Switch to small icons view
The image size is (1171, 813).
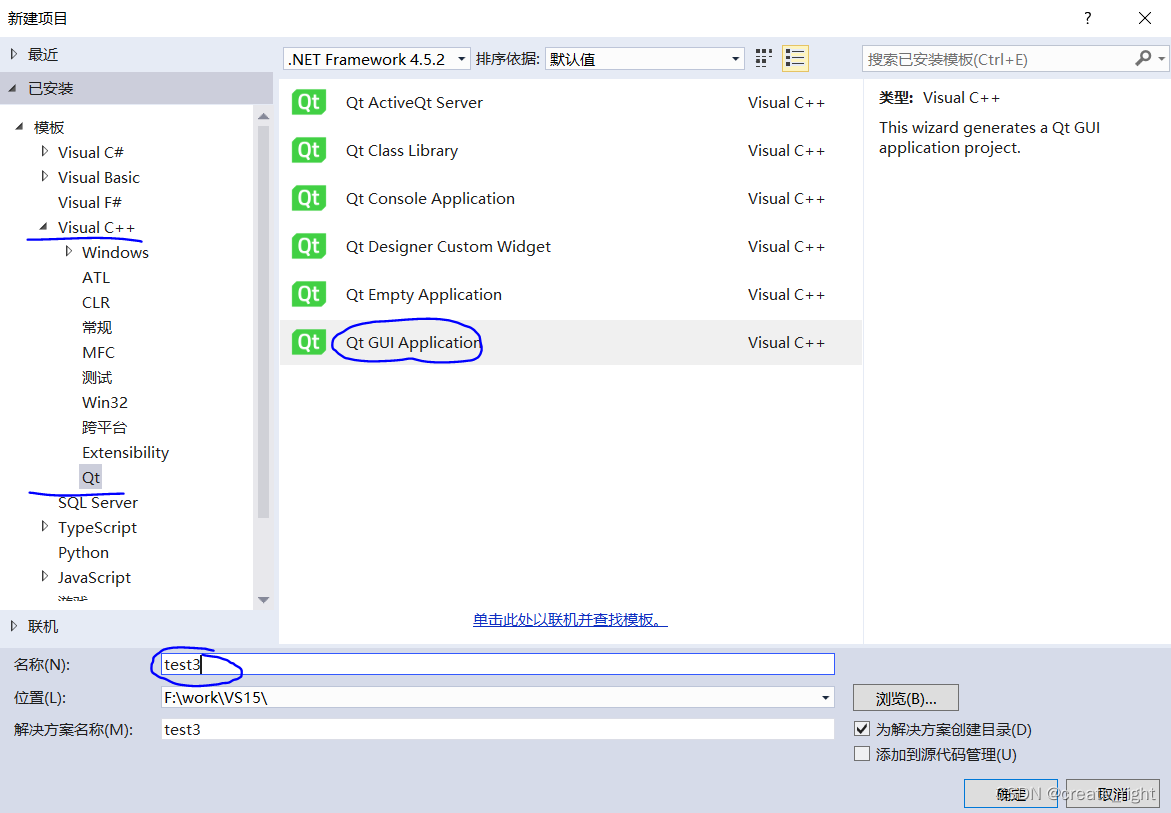(763, 58)
